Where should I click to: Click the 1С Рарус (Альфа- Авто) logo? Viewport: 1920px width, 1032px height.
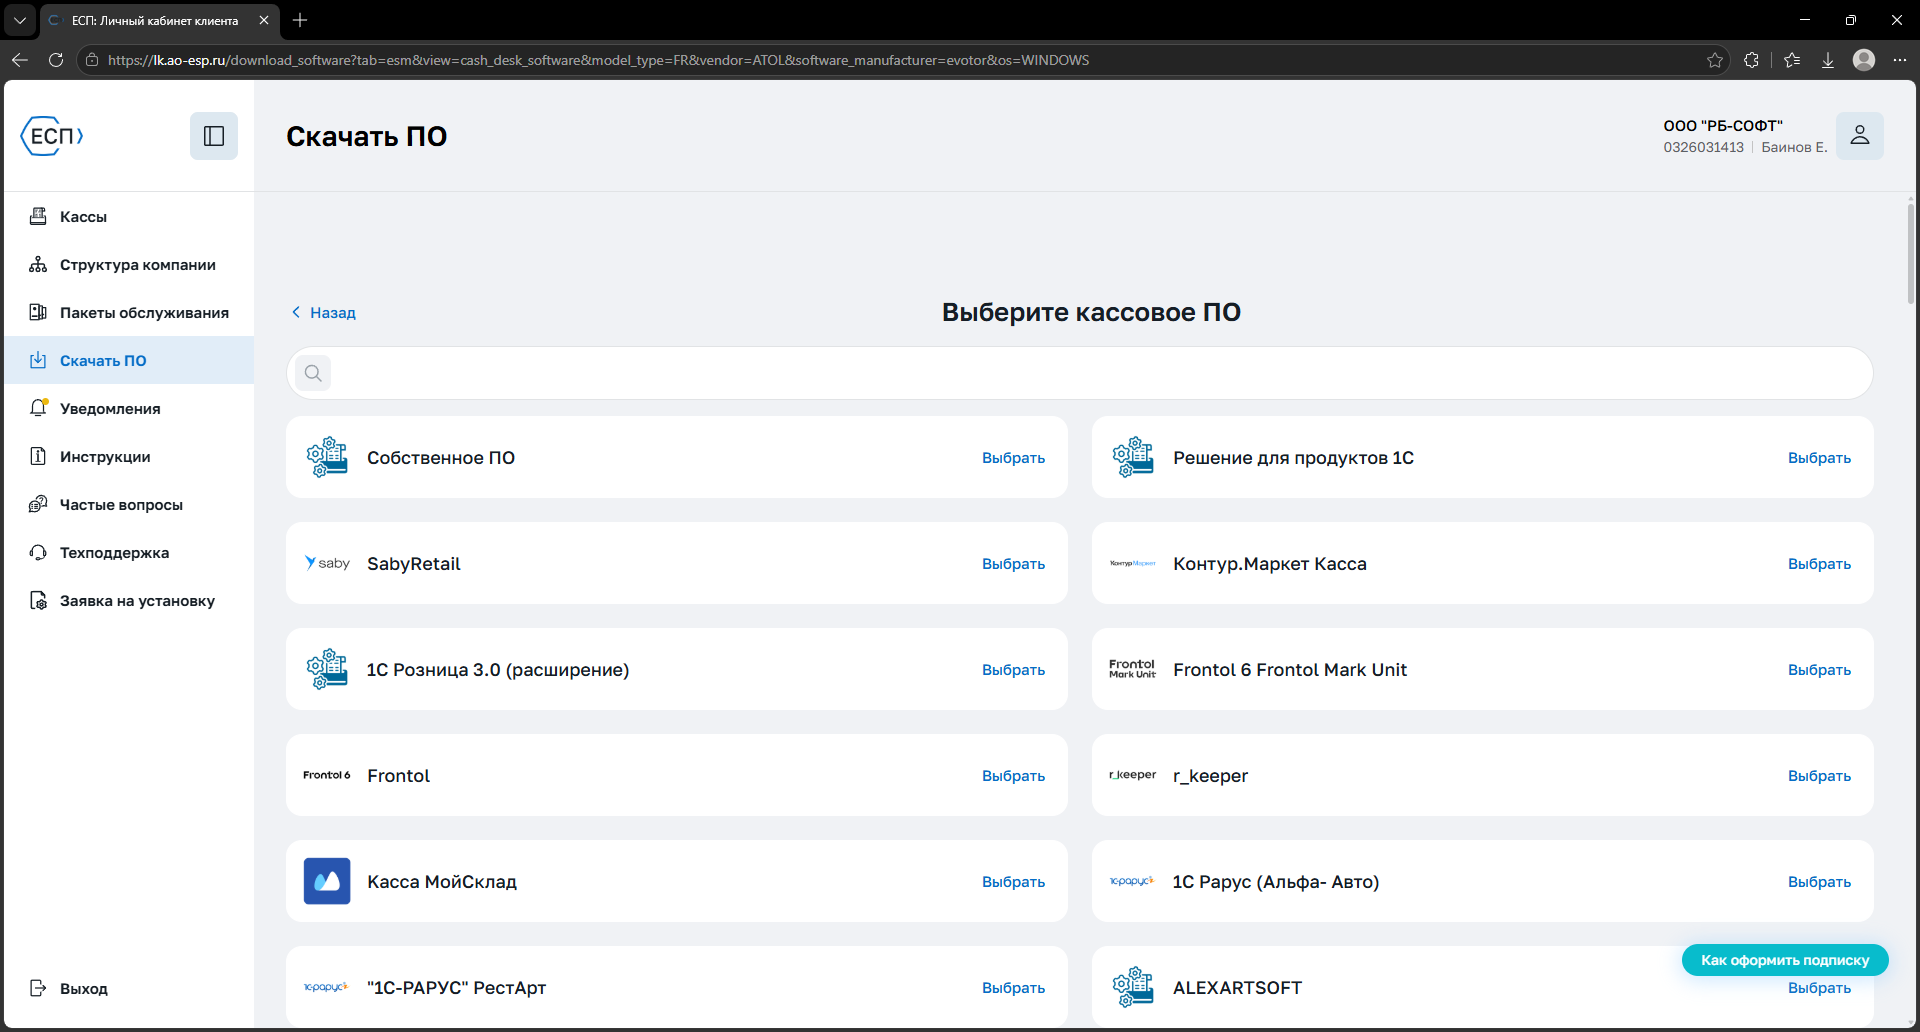pyautogui.click(x=1132, y=881)
